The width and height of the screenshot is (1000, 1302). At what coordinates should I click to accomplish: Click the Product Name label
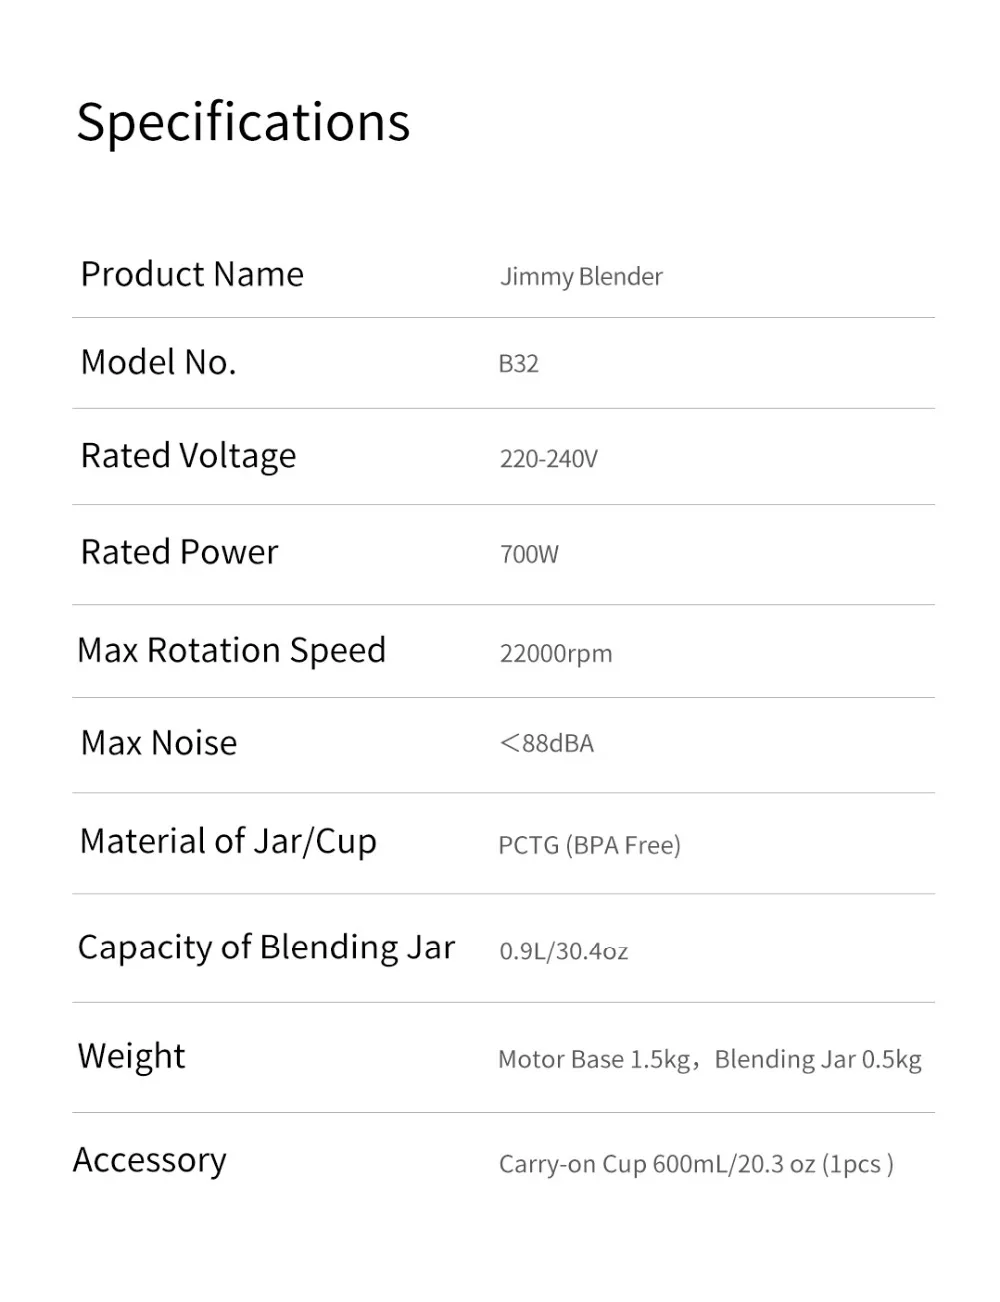click(x=192, y=274)
